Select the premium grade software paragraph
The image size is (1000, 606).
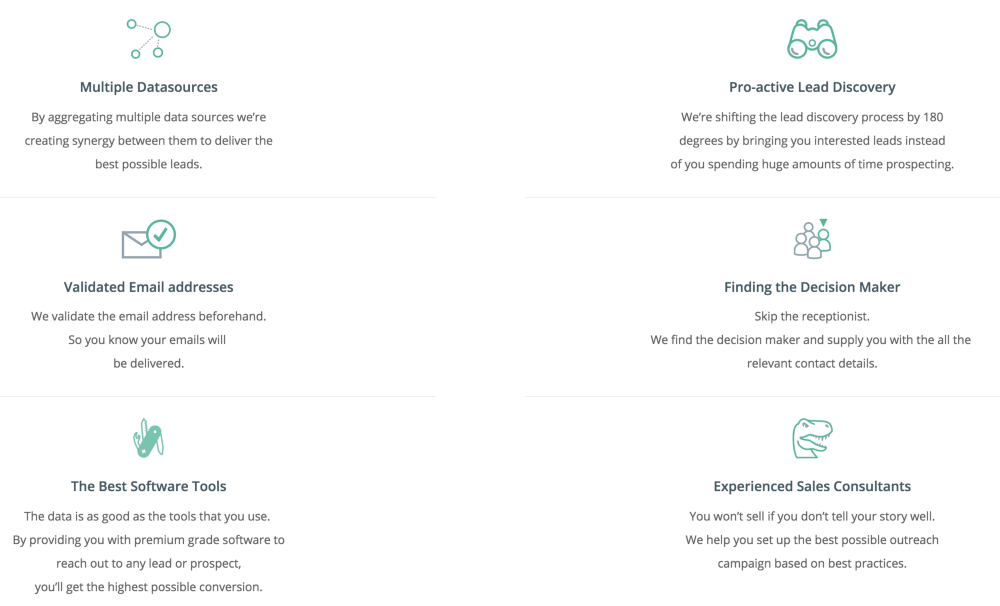[149, 551]
